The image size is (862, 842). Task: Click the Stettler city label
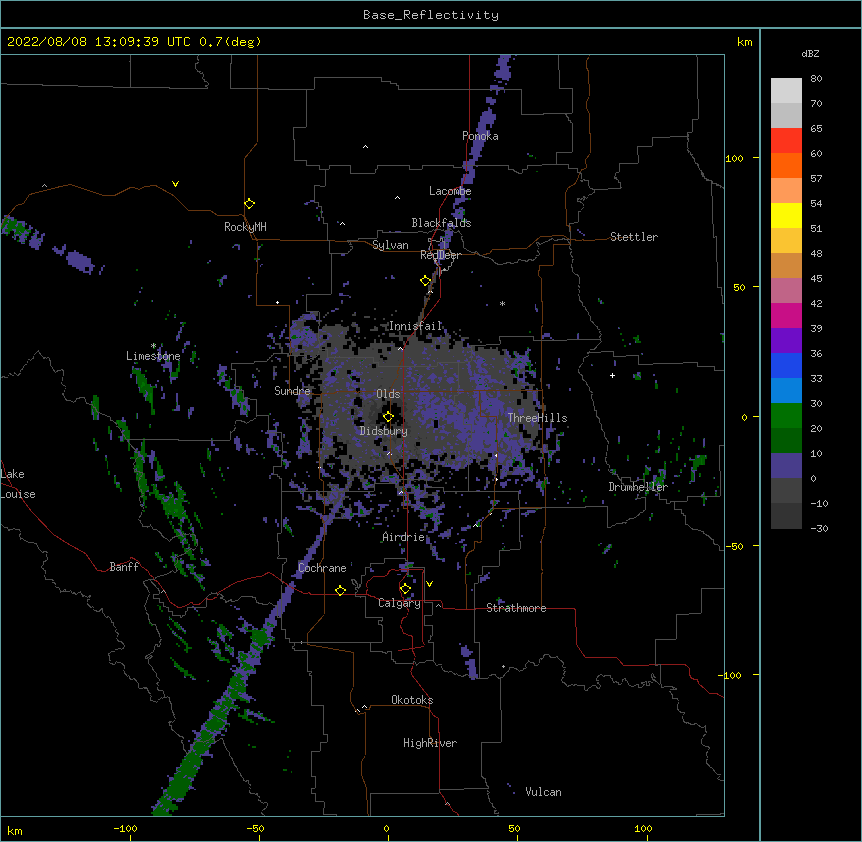pyautogui.click(x=634, y=237)
